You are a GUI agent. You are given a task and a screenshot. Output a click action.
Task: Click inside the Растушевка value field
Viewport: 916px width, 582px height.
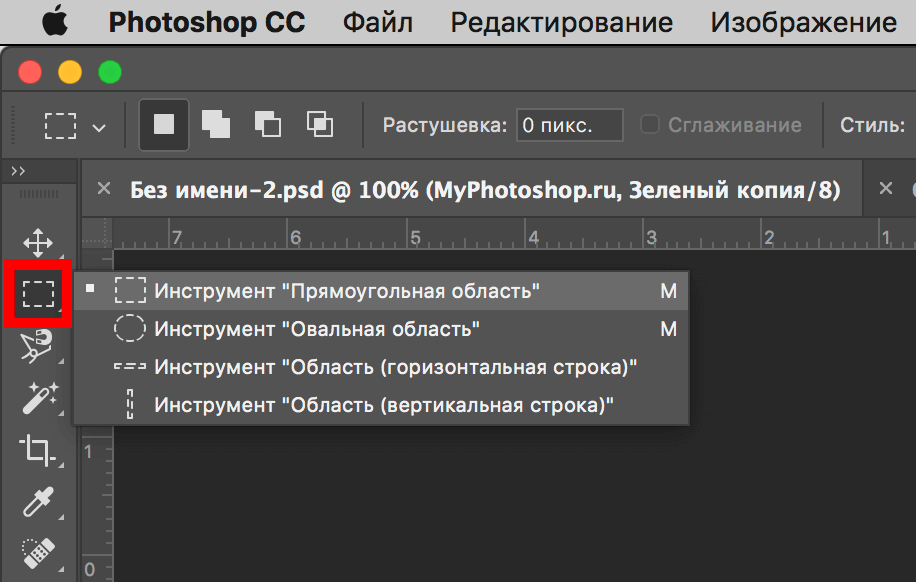pyautogui.click(x=570, y=124)
